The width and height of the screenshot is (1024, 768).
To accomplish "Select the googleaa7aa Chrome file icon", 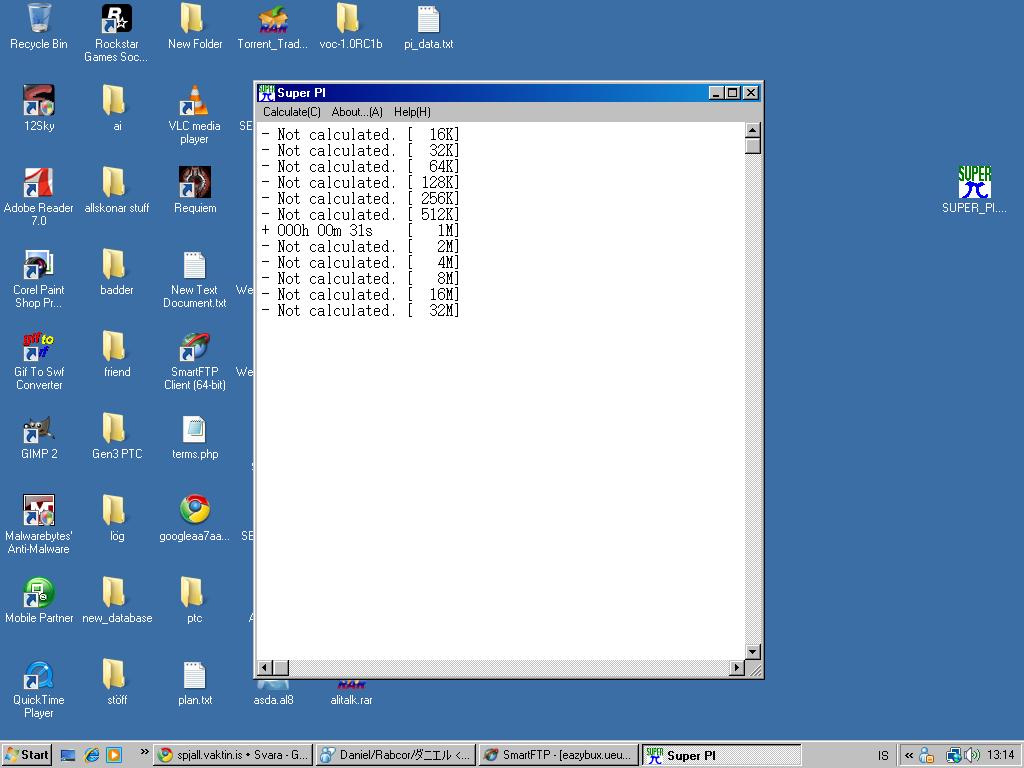I will 194,510.
